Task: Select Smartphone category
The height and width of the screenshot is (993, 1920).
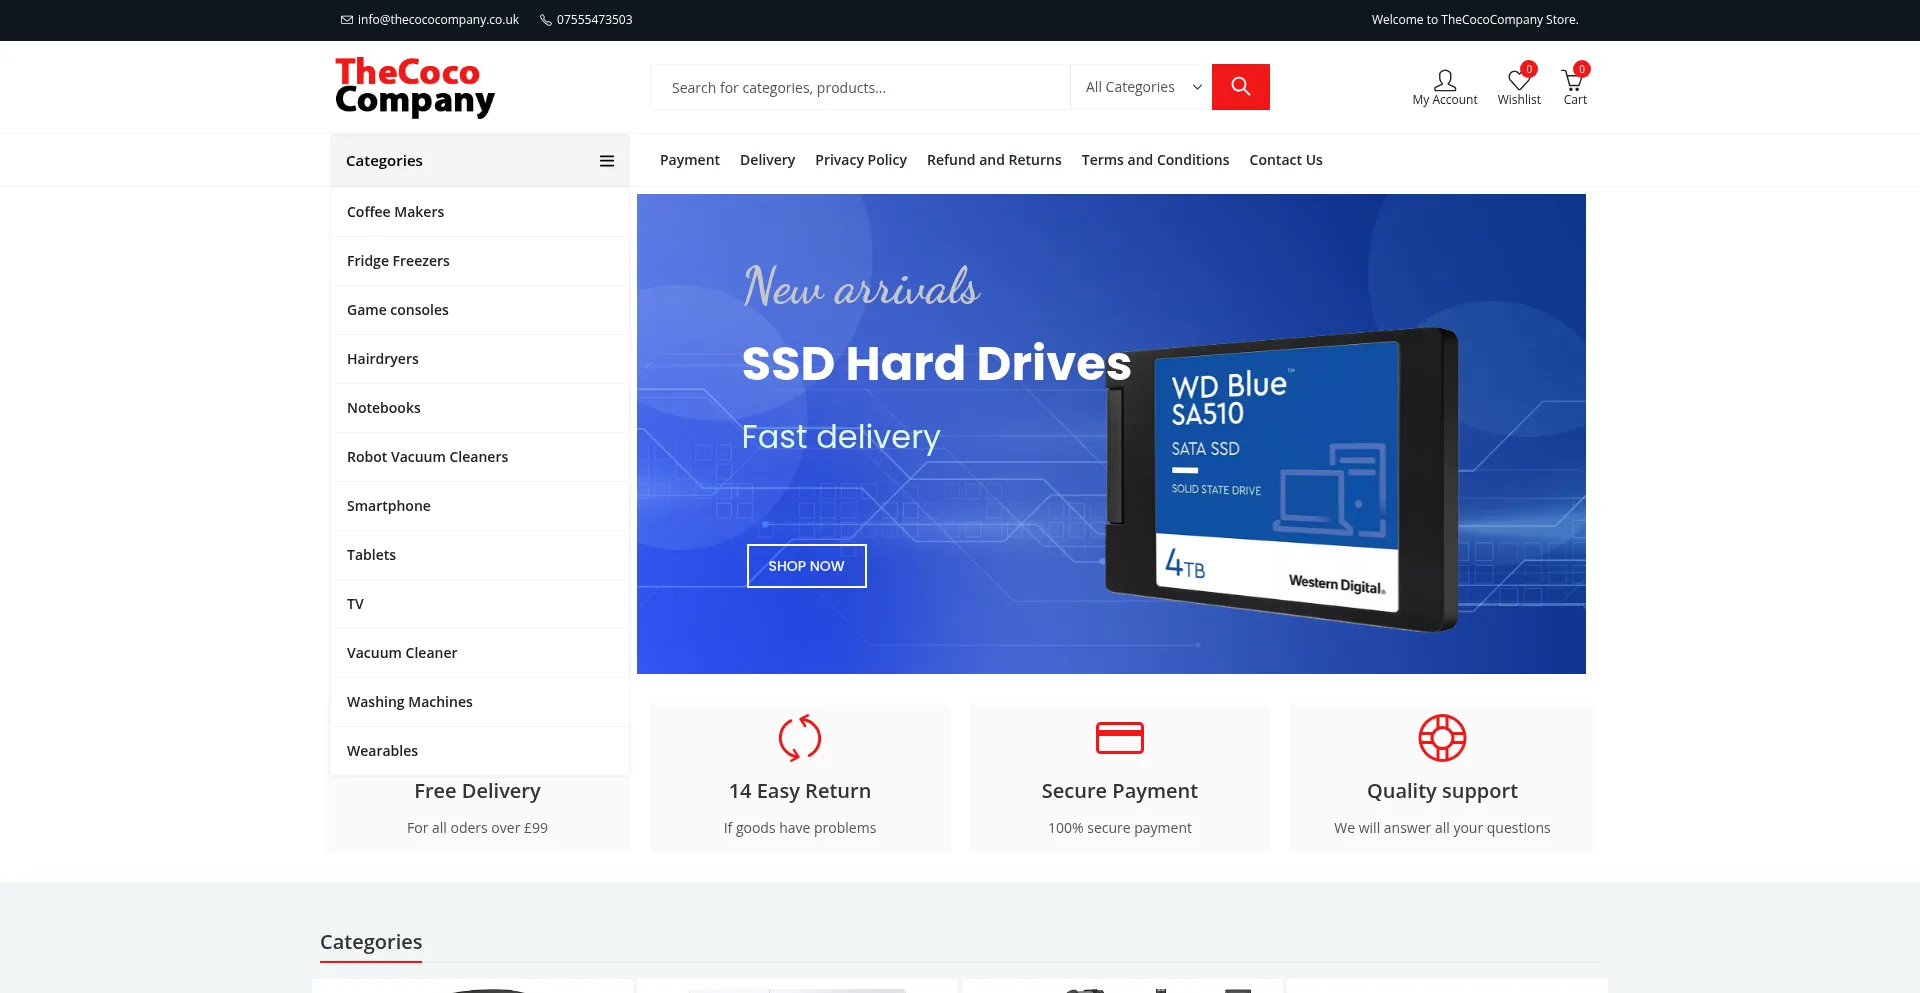Action: (480, 506)
